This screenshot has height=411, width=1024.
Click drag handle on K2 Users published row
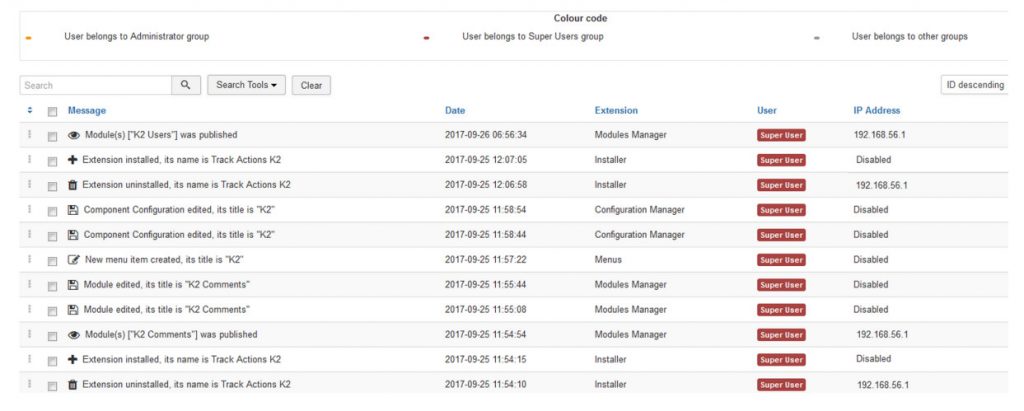pos(29,135)
